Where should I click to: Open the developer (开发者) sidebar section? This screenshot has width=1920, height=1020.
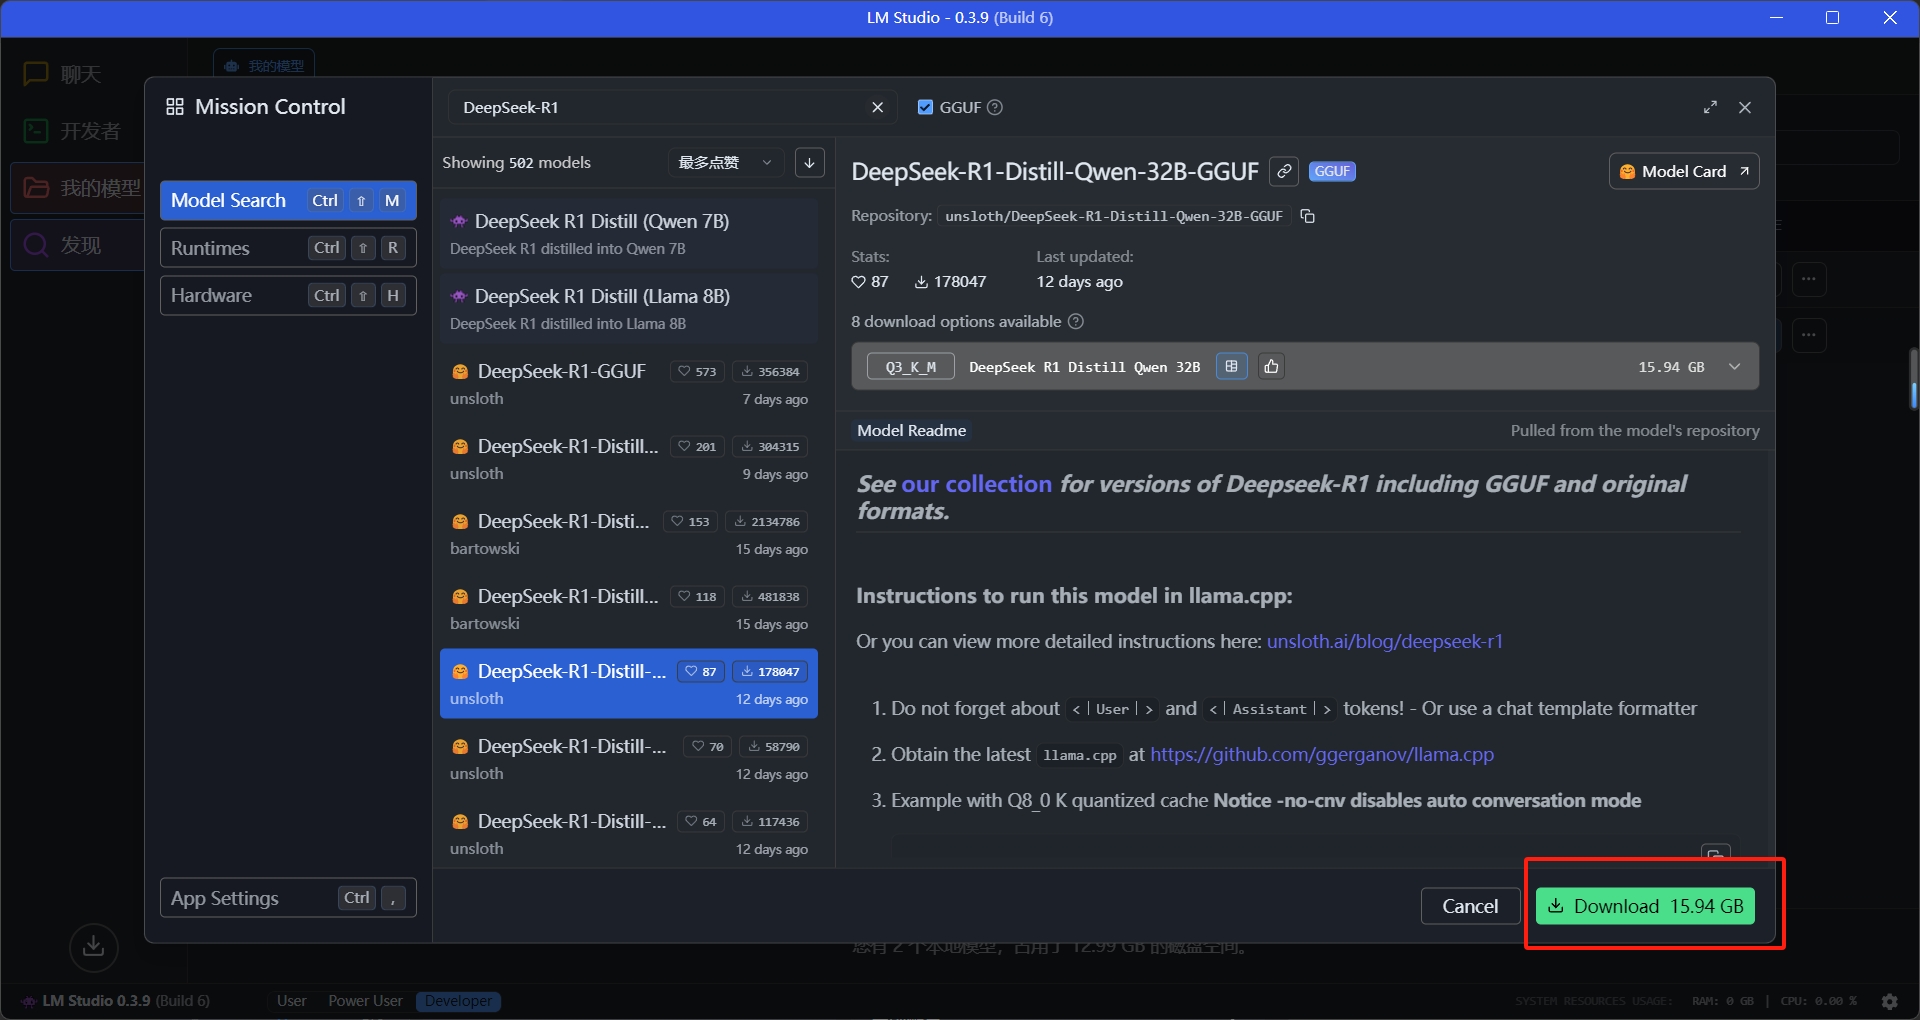pos(72,131)
